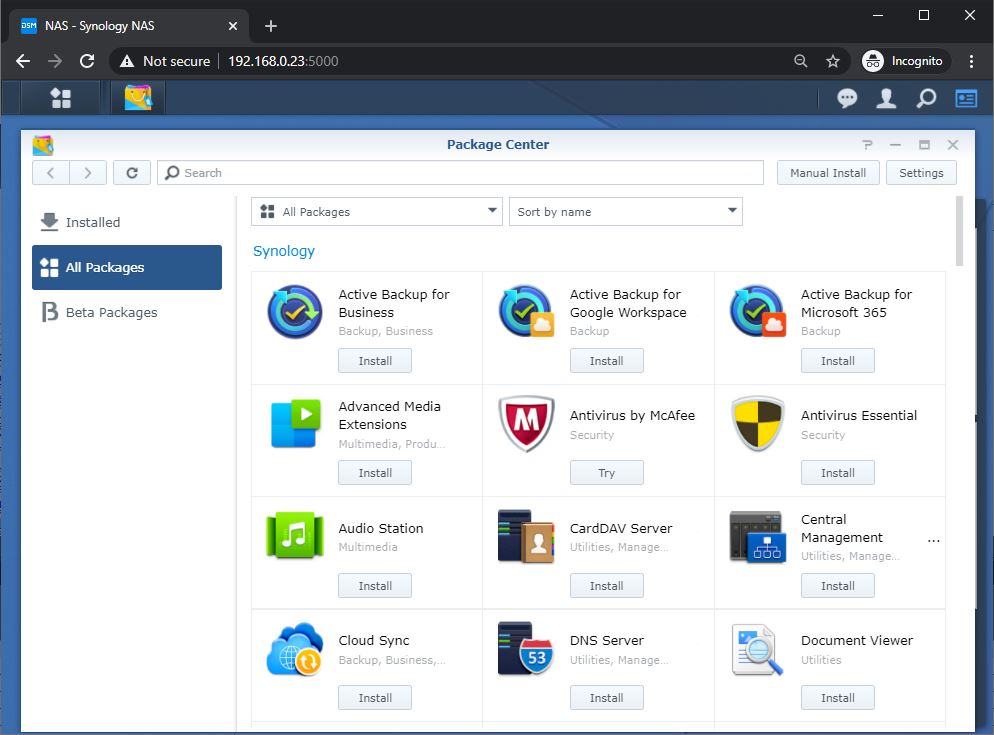Install Antivirus Essential
The height and width of the screenshot is (735, 994).
pos(837,472)
